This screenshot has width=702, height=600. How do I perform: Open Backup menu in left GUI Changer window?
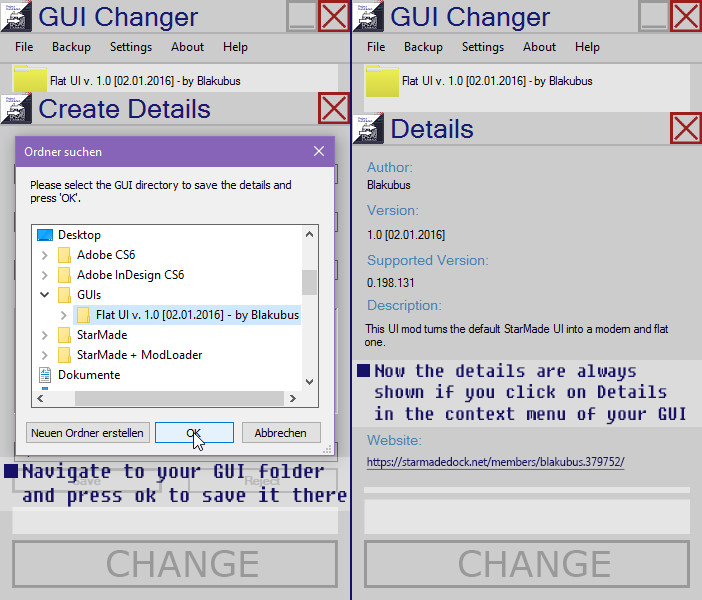(71, 47)
